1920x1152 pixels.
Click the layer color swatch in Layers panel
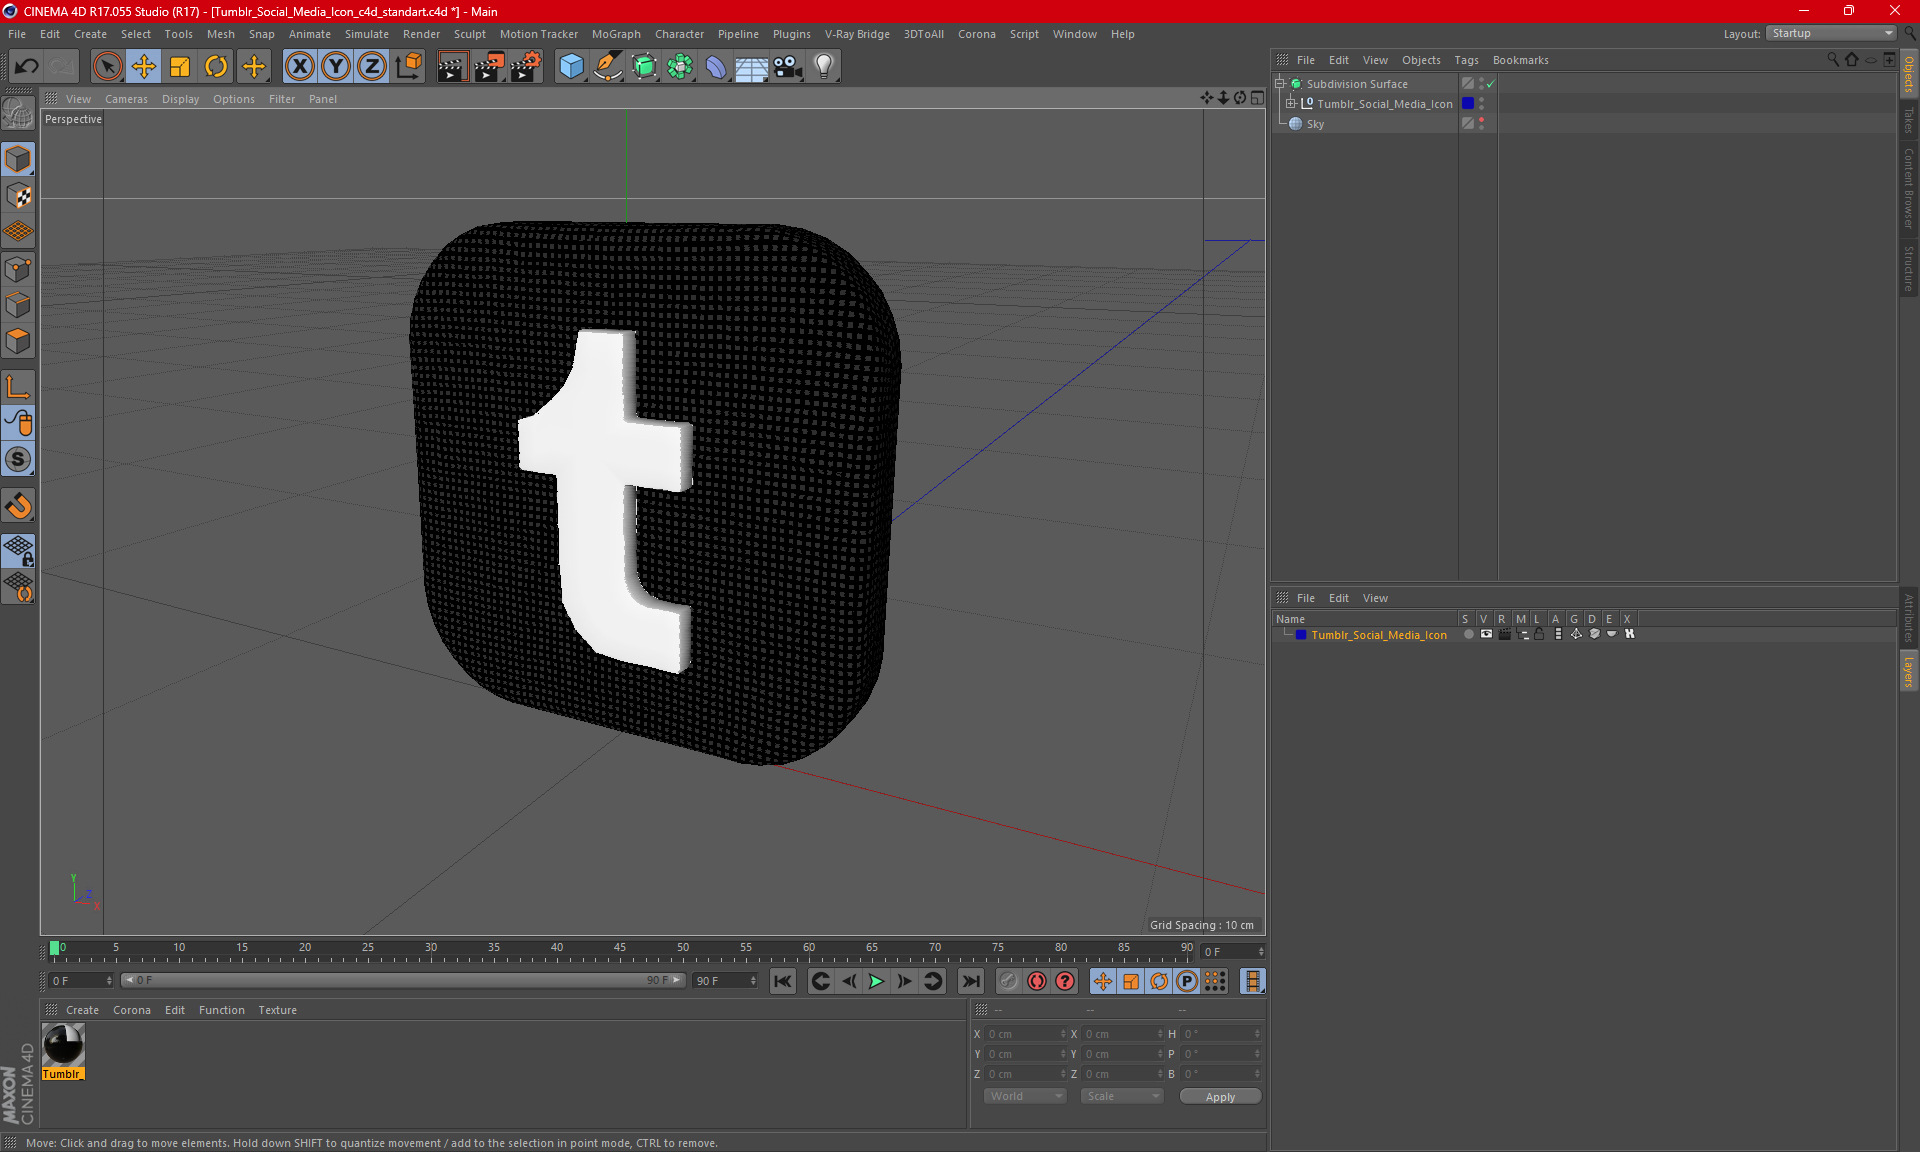click(x=1300, y=635)
